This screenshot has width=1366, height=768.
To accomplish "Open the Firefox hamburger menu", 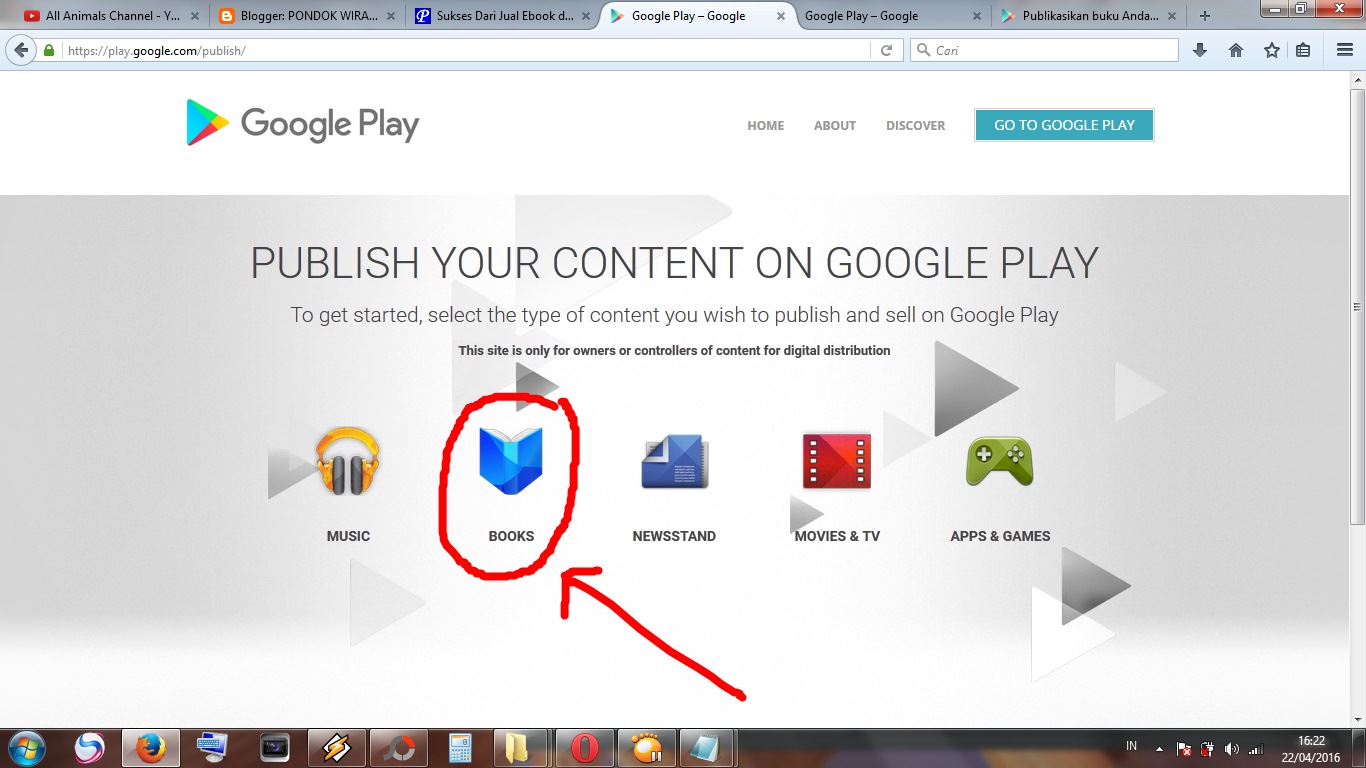I will [1345, 50].
